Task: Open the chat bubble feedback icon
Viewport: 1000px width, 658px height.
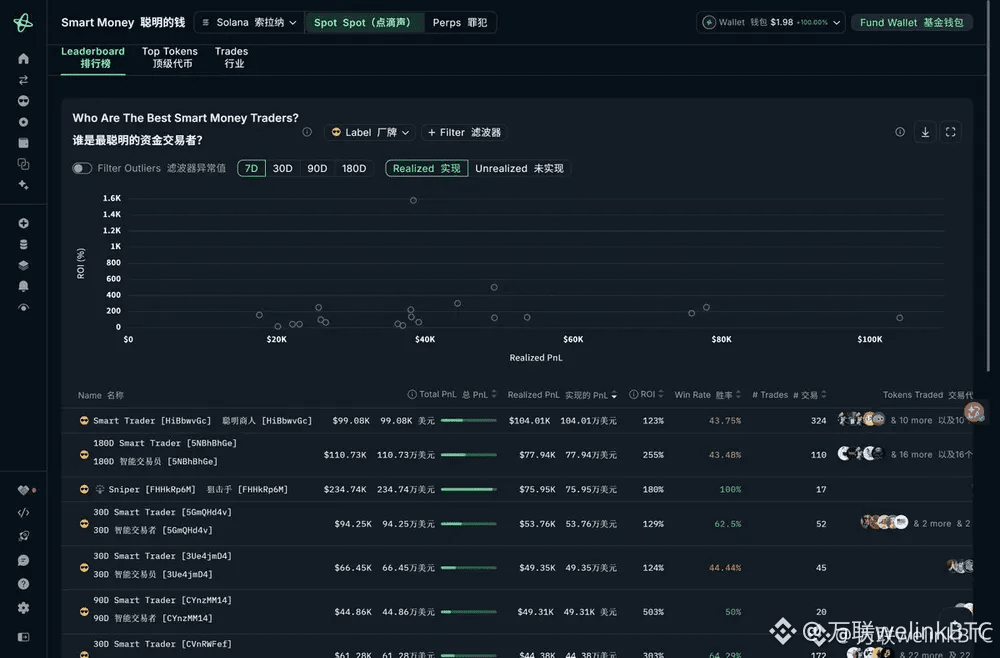Action: click(x=24, y=560)
